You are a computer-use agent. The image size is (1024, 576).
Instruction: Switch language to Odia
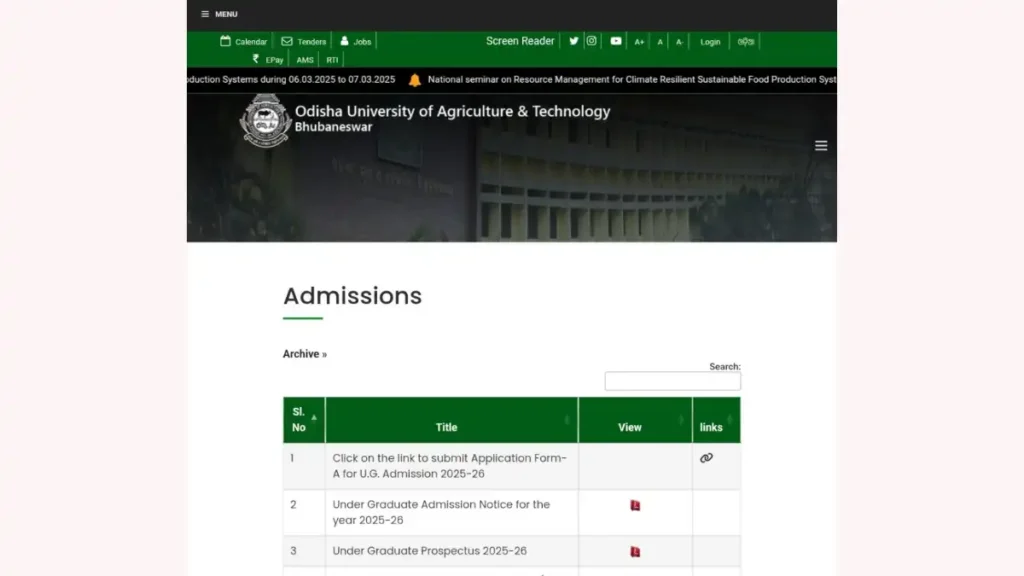pos(746,41)
